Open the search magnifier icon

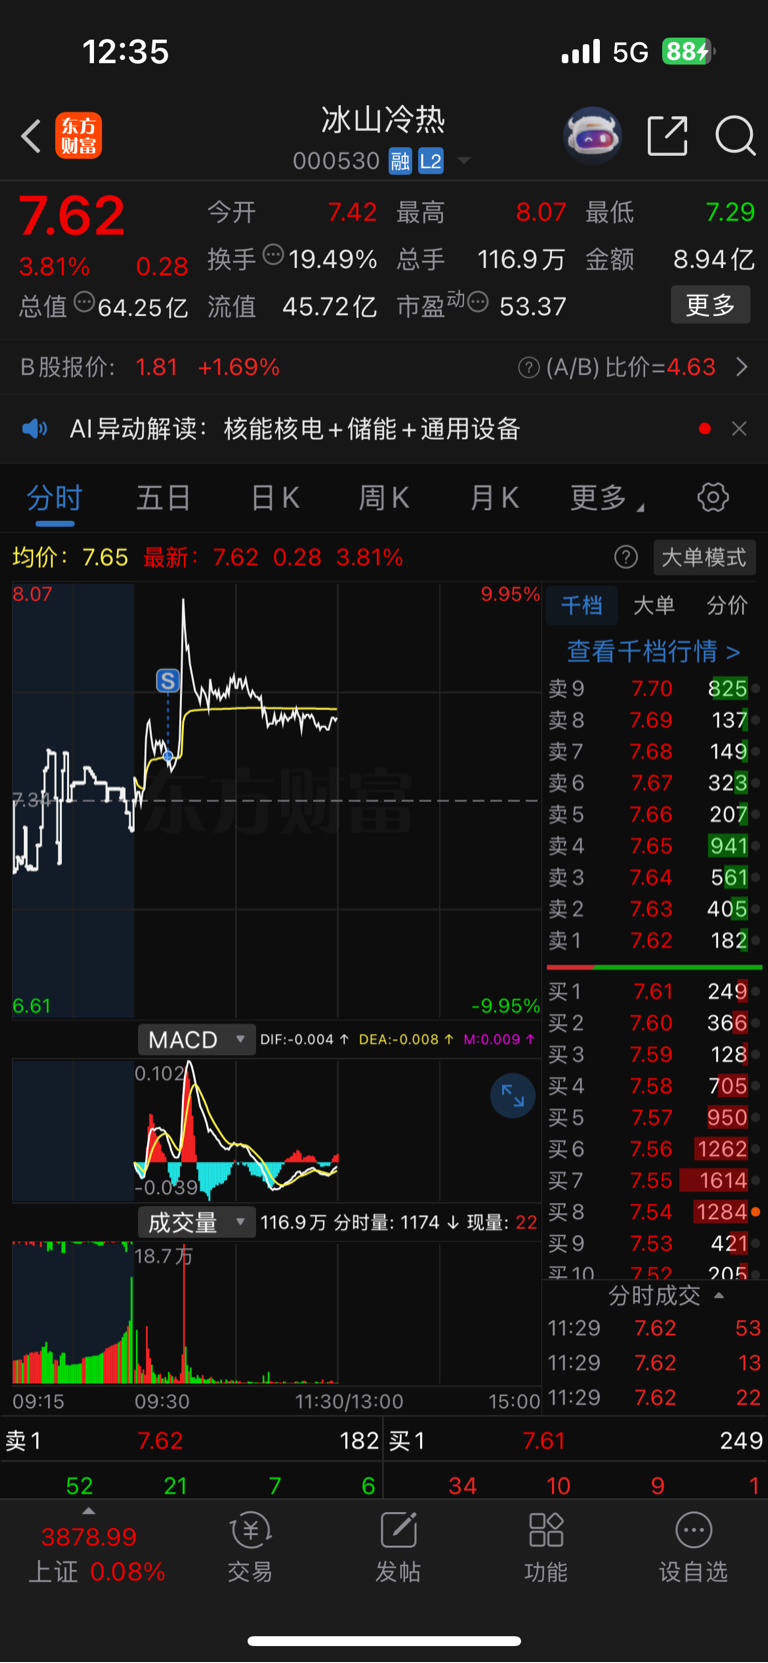click(735, 136)
